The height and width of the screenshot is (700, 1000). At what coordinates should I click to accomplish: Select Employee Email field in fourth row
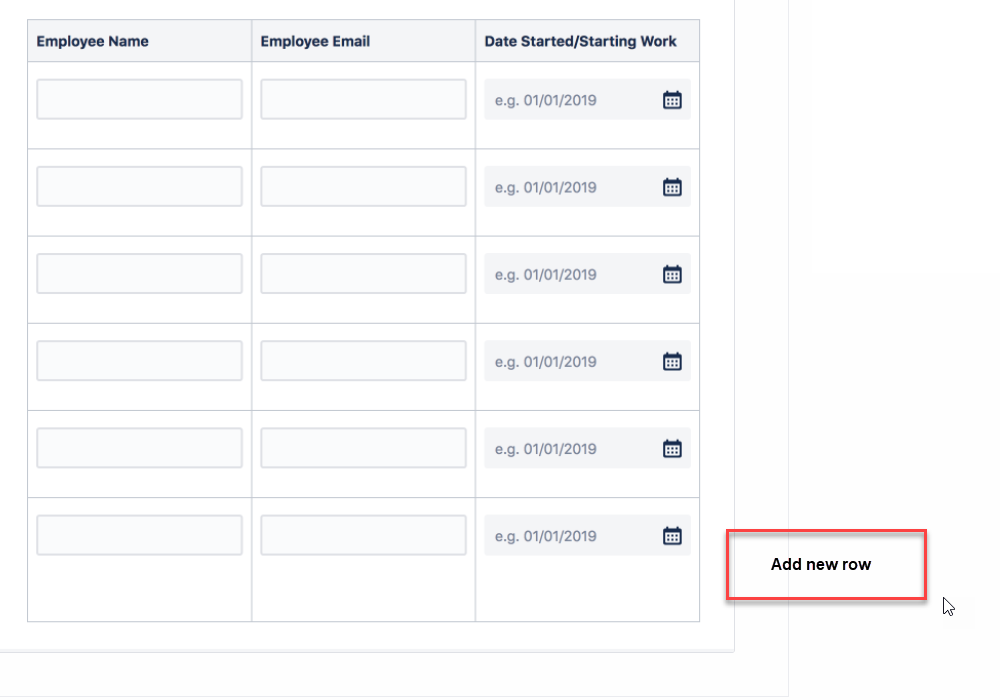[363, 361]
